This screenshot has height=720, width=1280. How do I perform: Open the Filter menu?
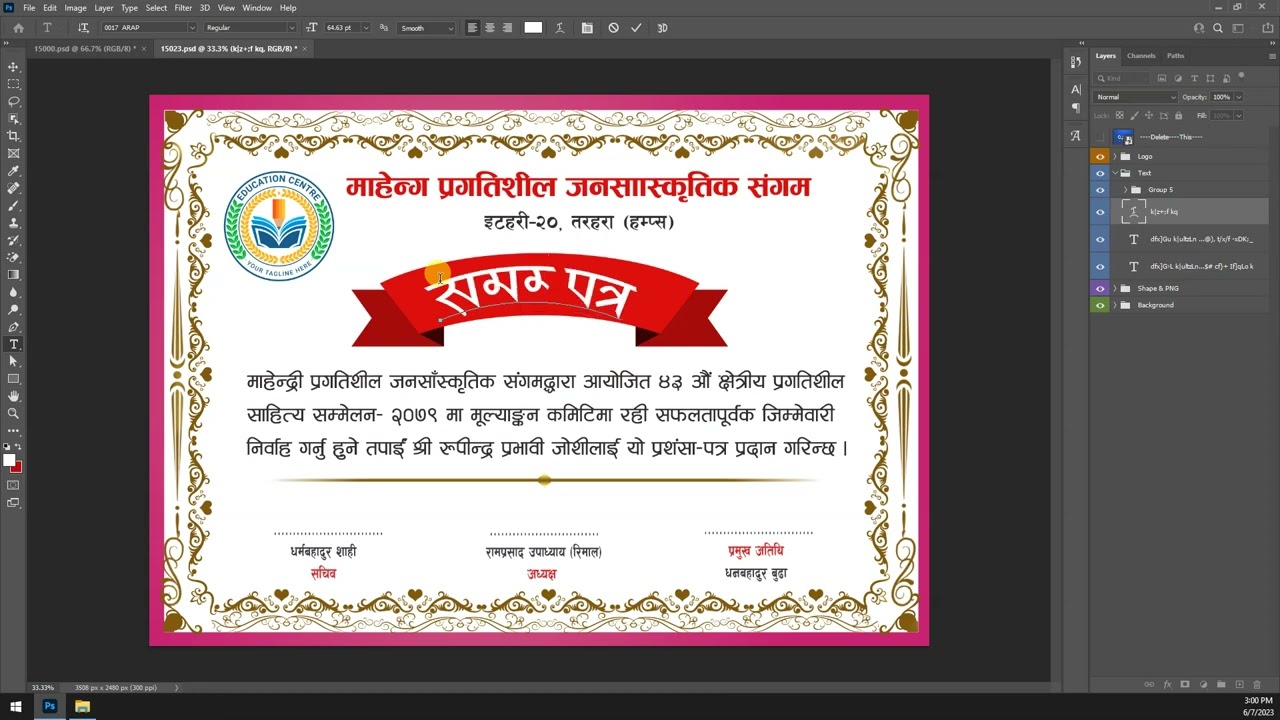tap(183, 8)
